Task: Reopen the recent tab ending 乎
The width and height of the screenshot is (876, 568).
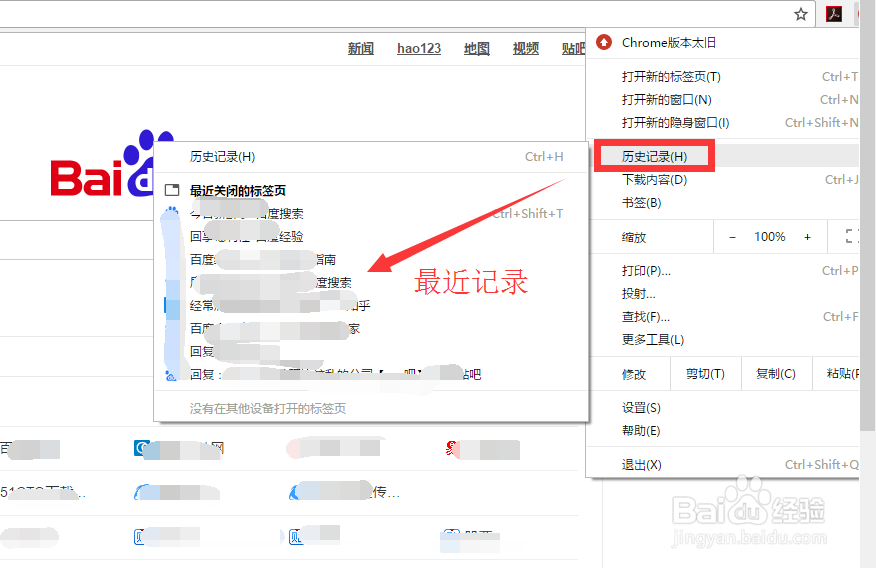Action: pos(371,306)
